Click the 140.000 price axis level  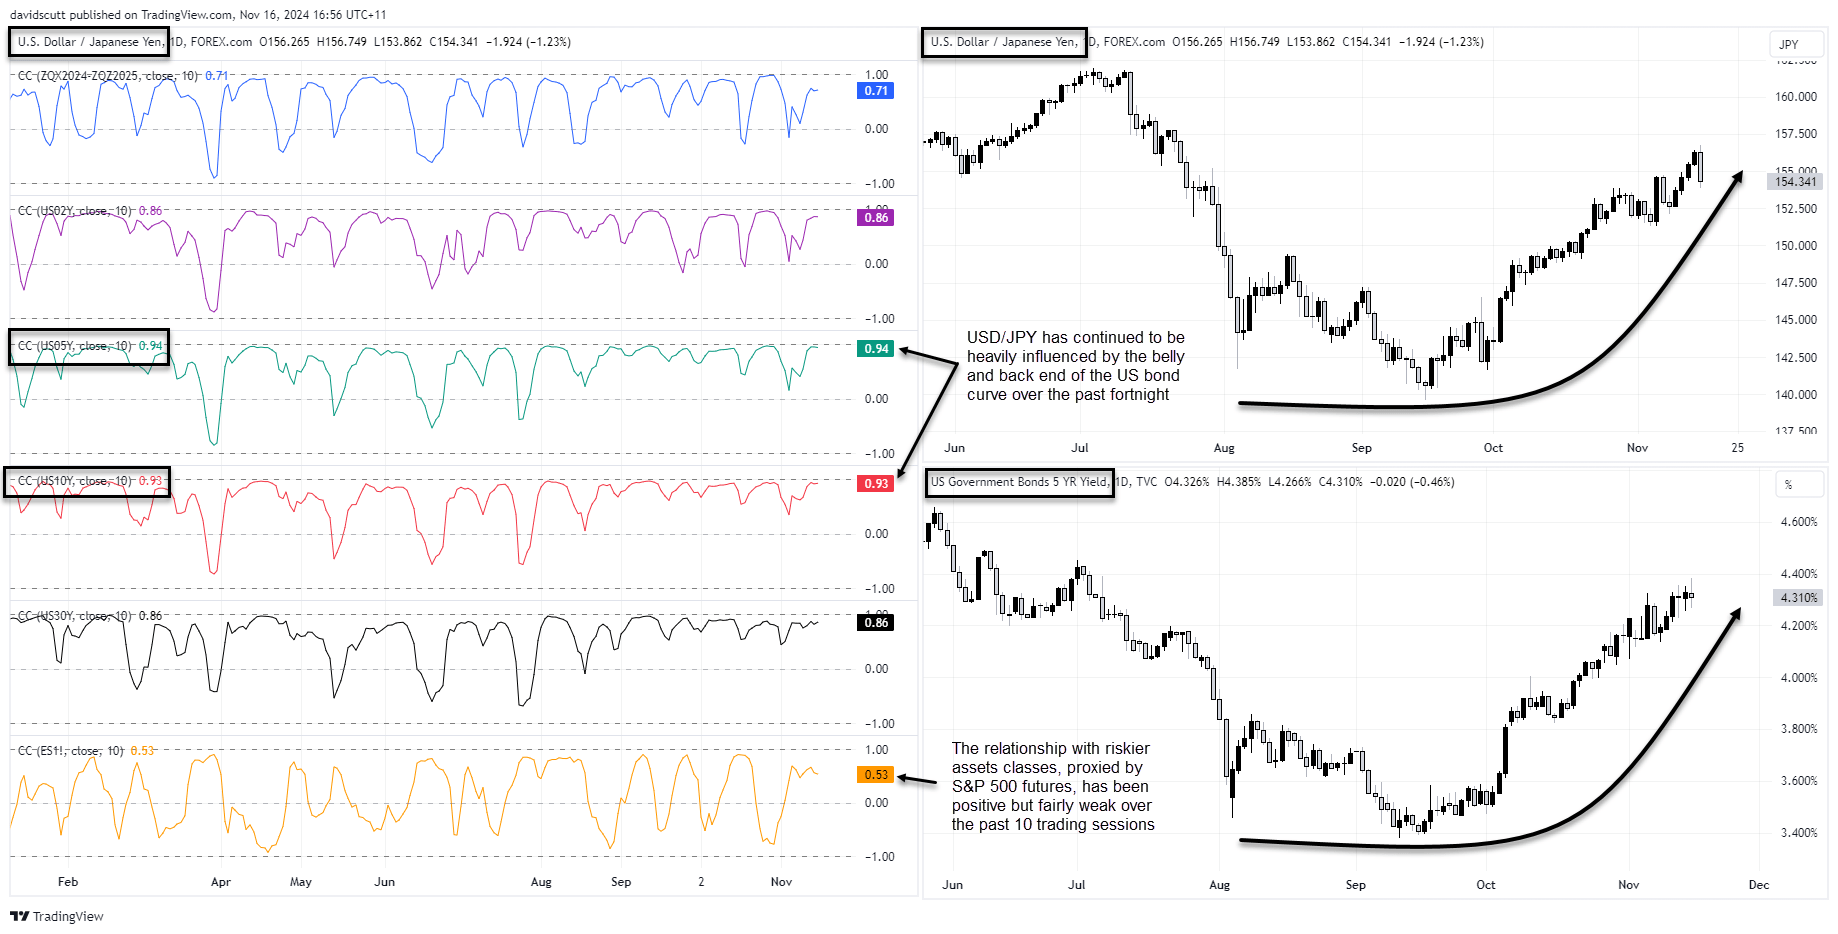pyautogui.click(x=1796, y=395)
